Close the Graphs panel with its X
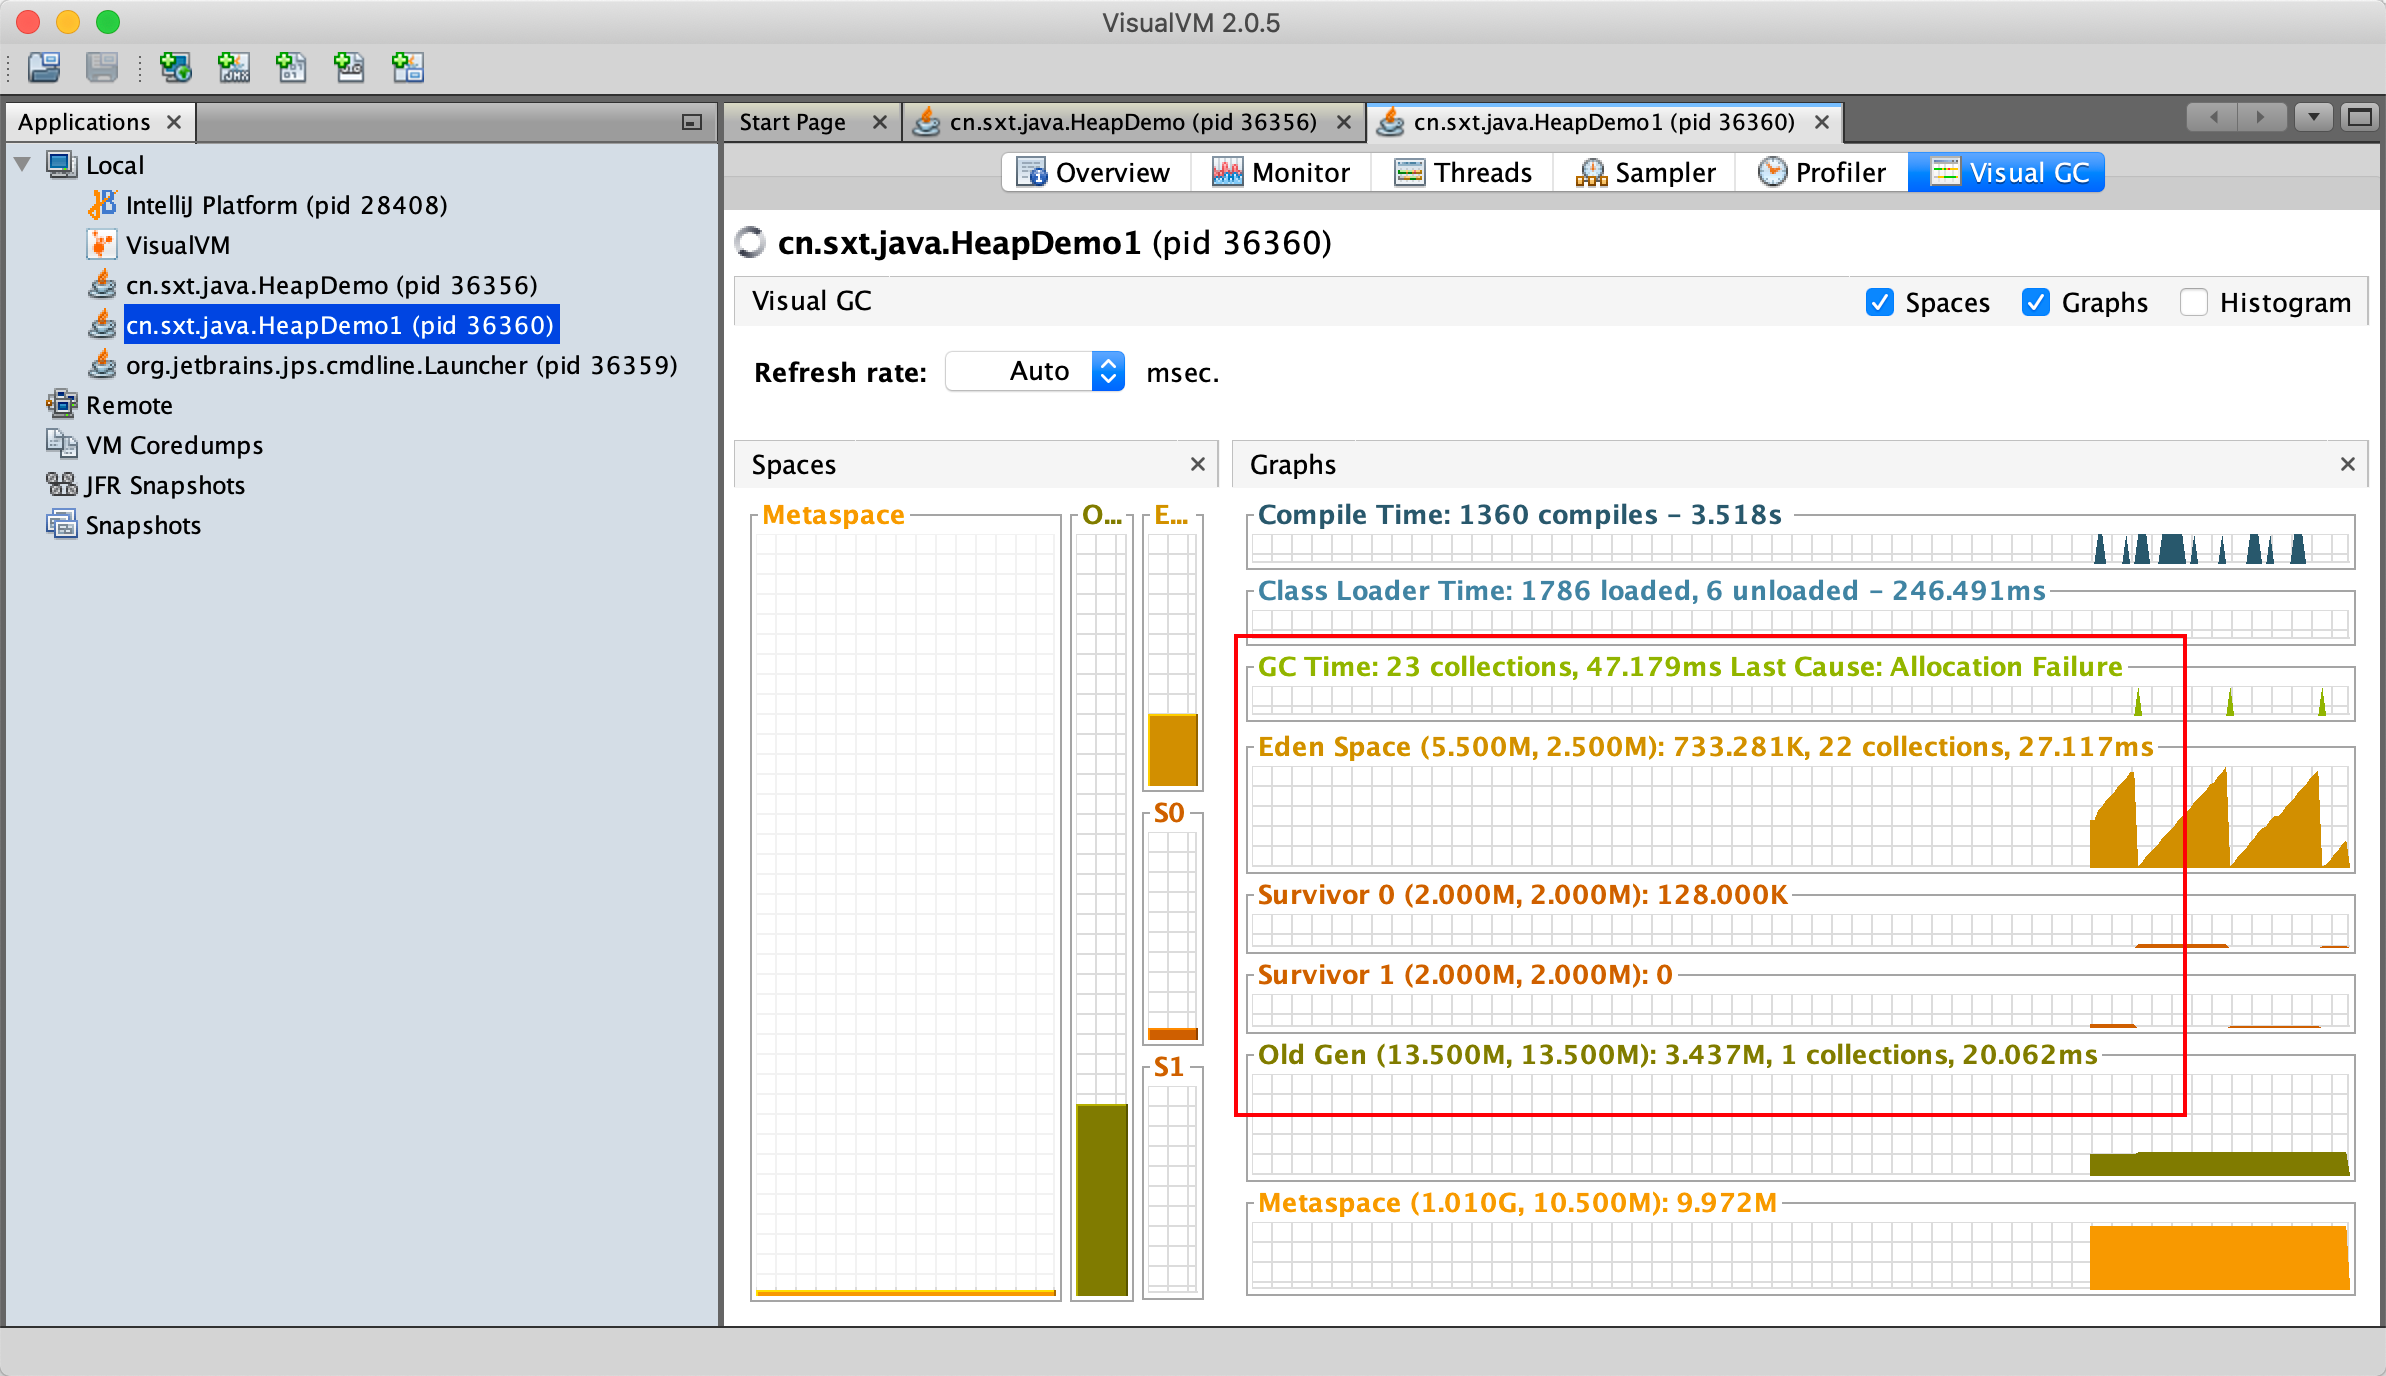Image resolution: width=2386 pixels, height=1376 pixels. pyautogui.click(x=2348, y=464)
